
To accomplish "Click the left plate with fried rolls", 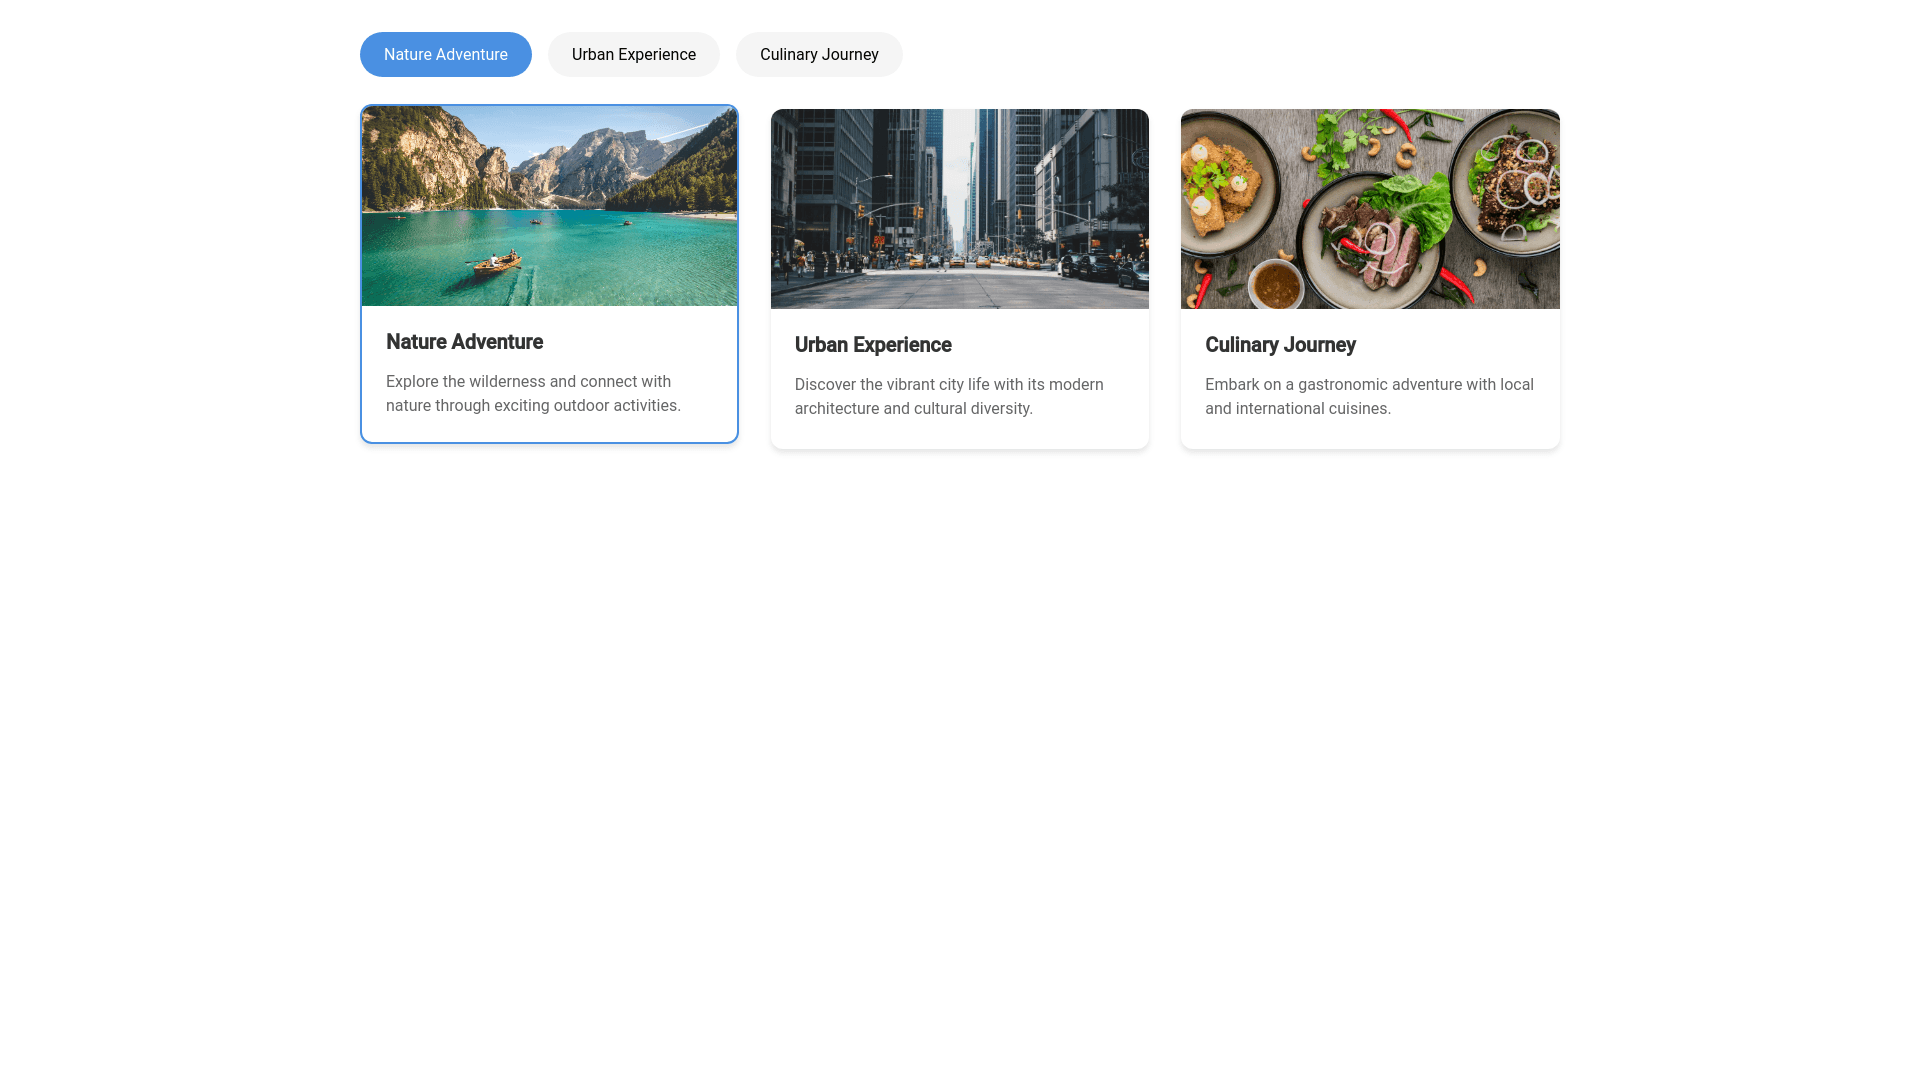I will pos(1222,185).
